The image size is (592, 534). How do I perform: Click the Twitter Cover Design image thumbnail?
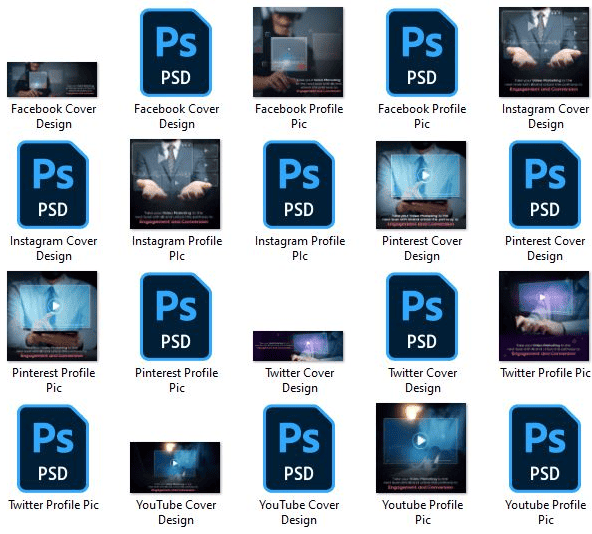(298, 346)
